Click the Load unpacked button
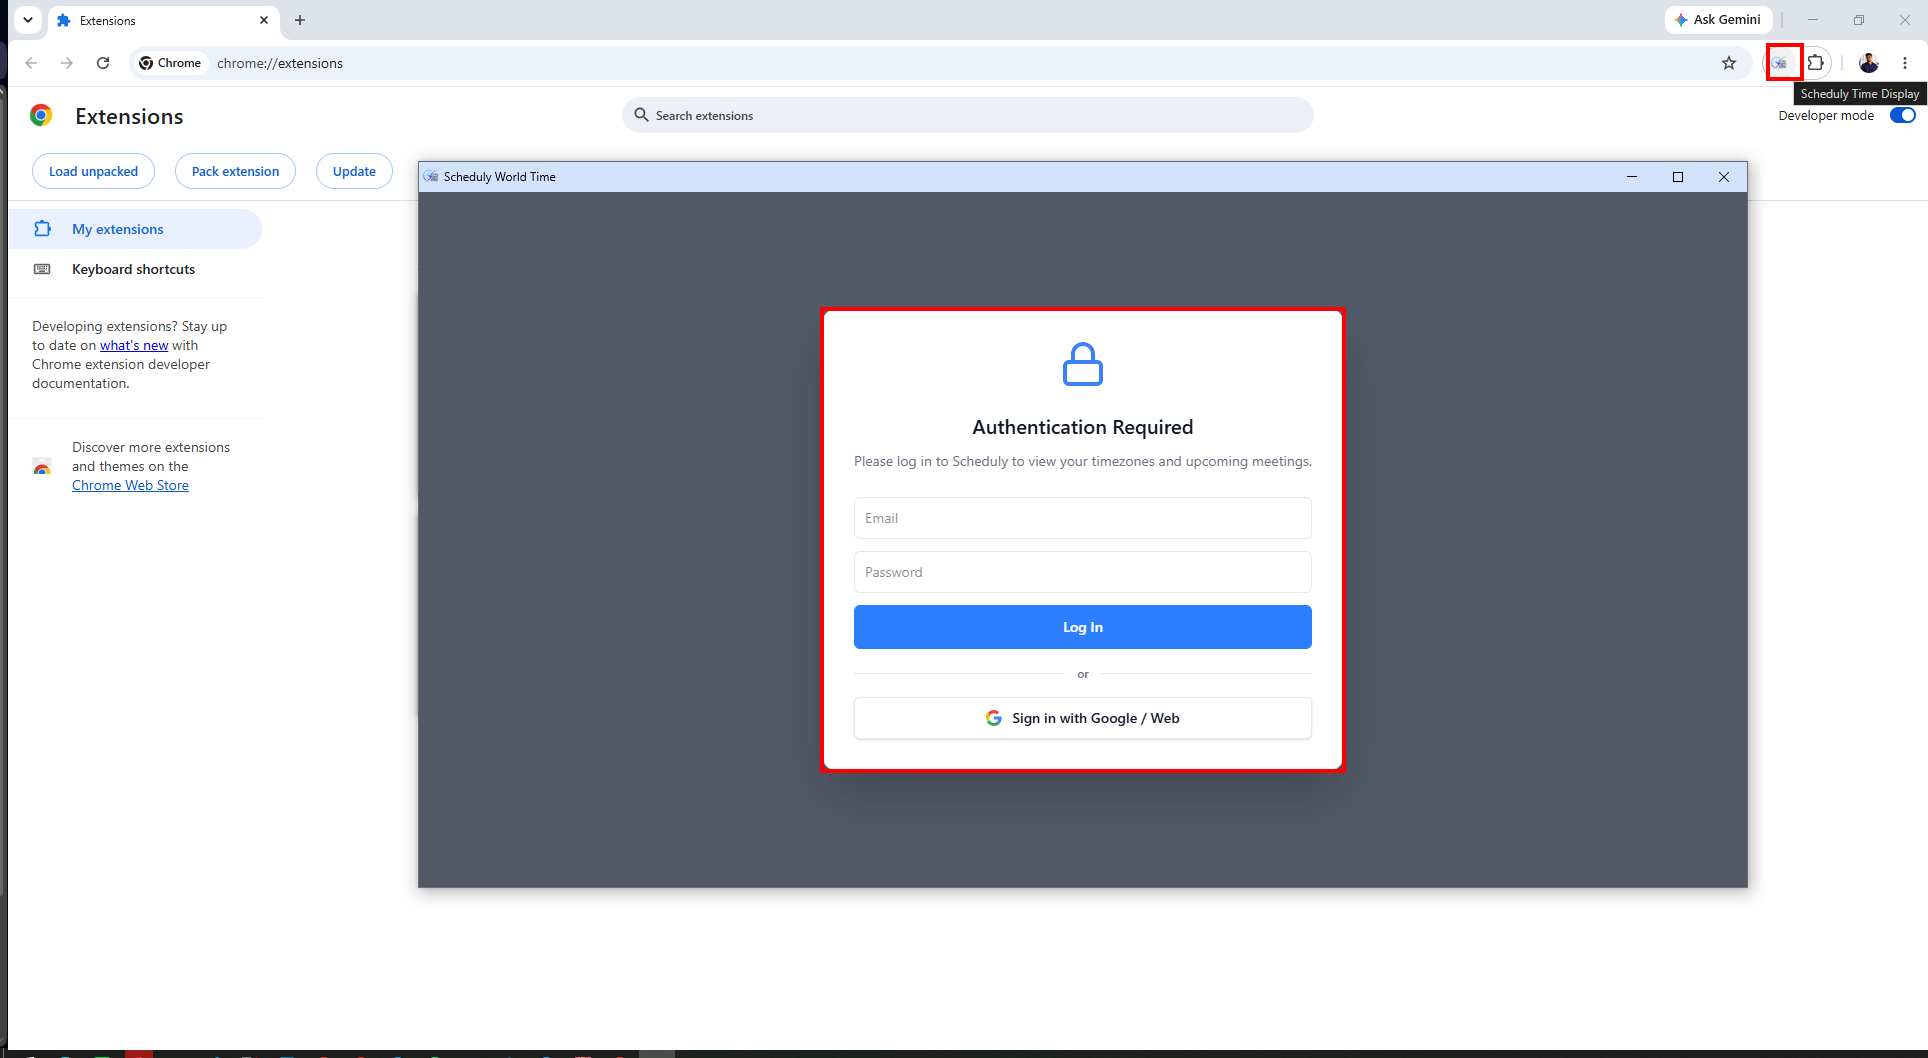1928x1058 pixels. coord(93,171)
